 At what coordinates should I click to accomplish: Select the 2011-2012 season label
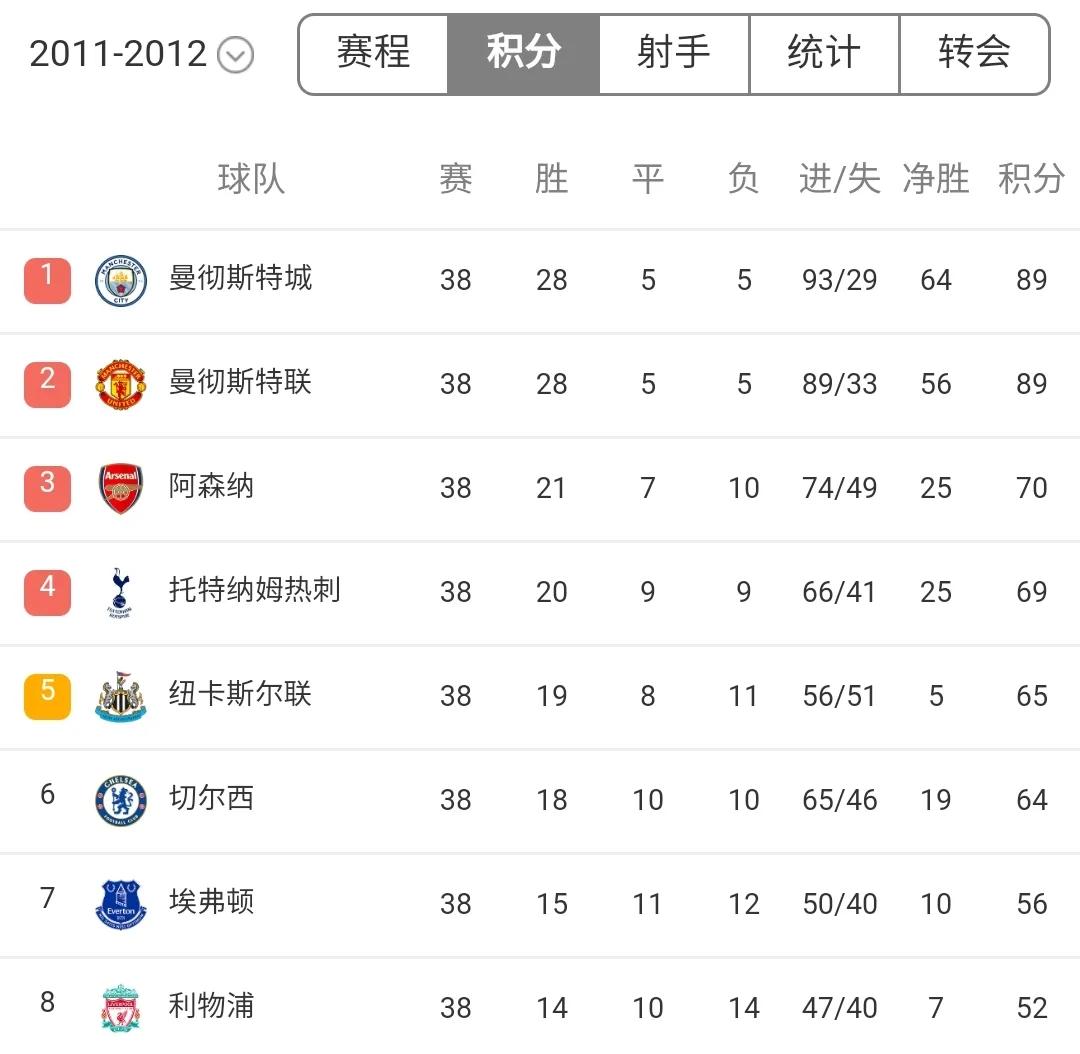tap(118, 54)
